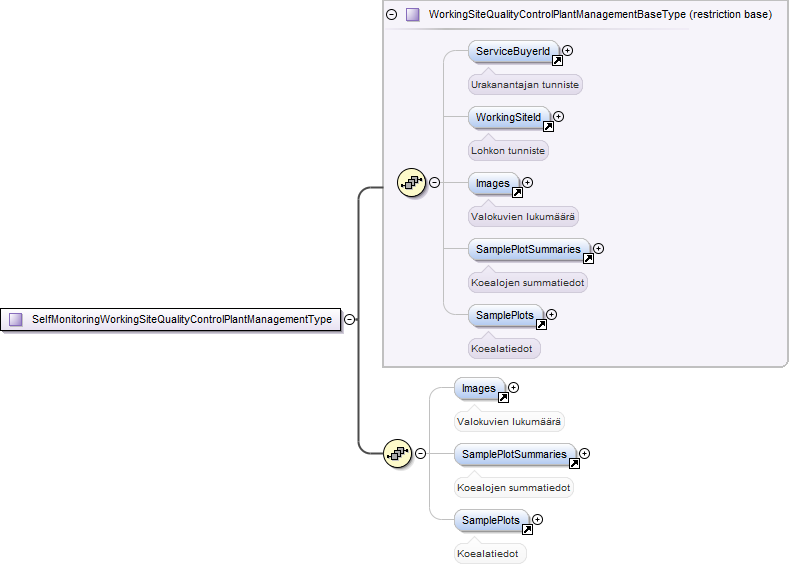Click the purple square icon of WorkingSiteQualityControlPlantManagementBaseType
This screenshot has height=567, width=790.
point(413,15)
